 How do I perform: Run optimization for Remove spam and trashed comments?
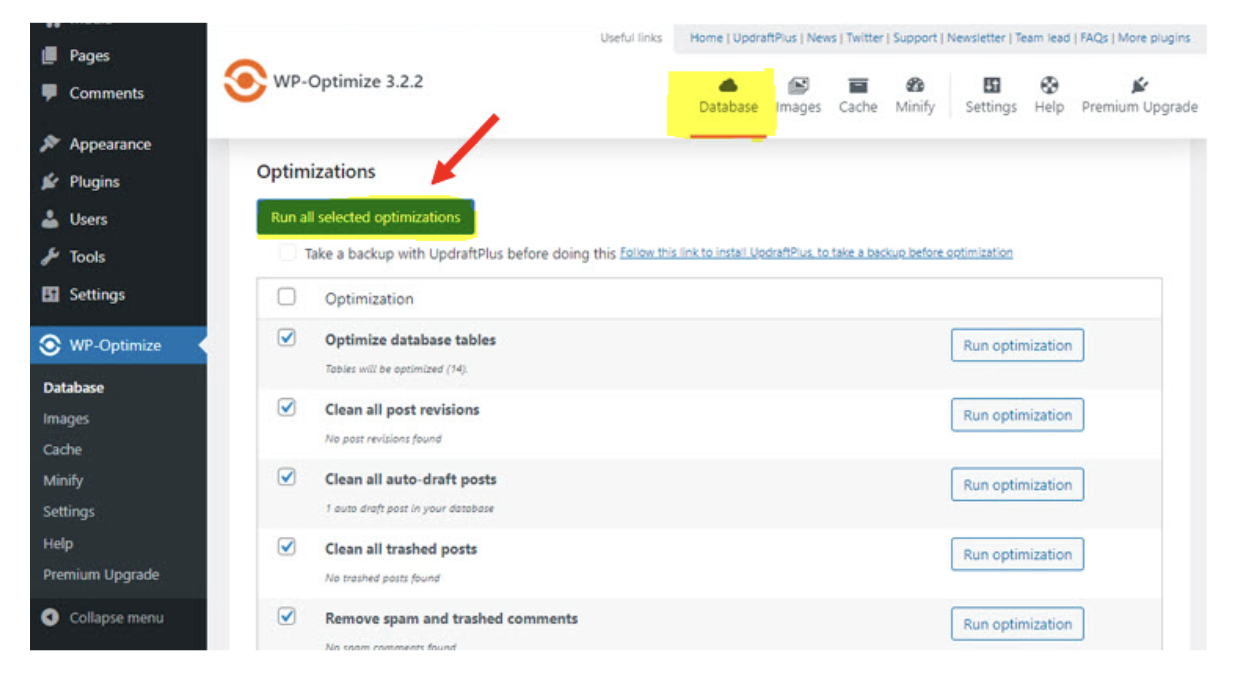pos(1017,624)
